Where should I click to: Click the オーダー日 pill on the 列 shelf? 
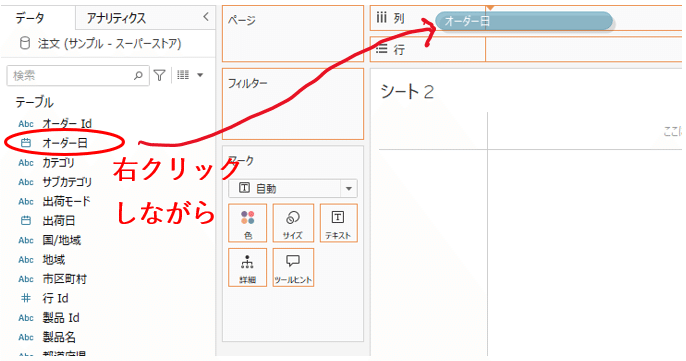pos(524,21)
